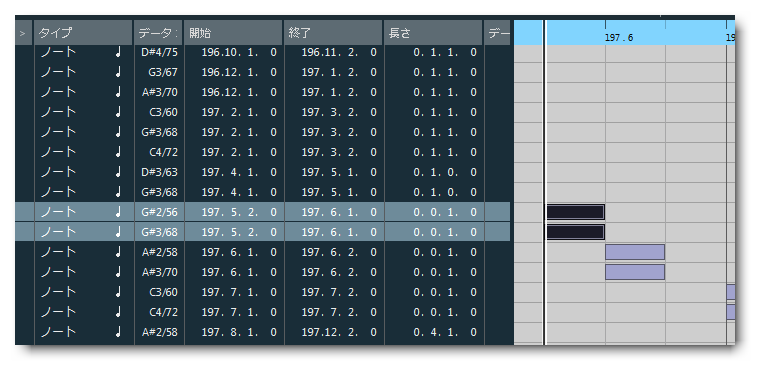Select the black G#2/56 note bar in the event display

coord(575,212)
